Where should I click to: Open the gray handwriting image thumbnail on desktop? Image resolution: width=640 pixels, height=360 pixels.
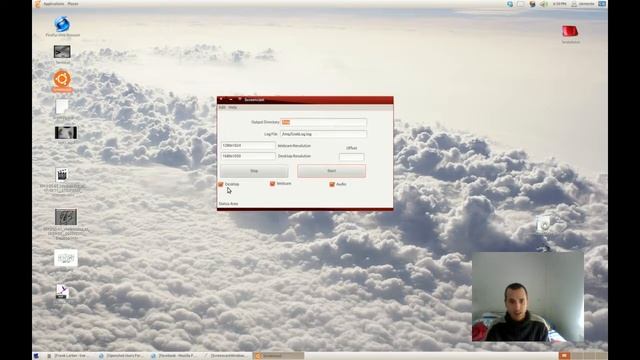pos(66,217)
